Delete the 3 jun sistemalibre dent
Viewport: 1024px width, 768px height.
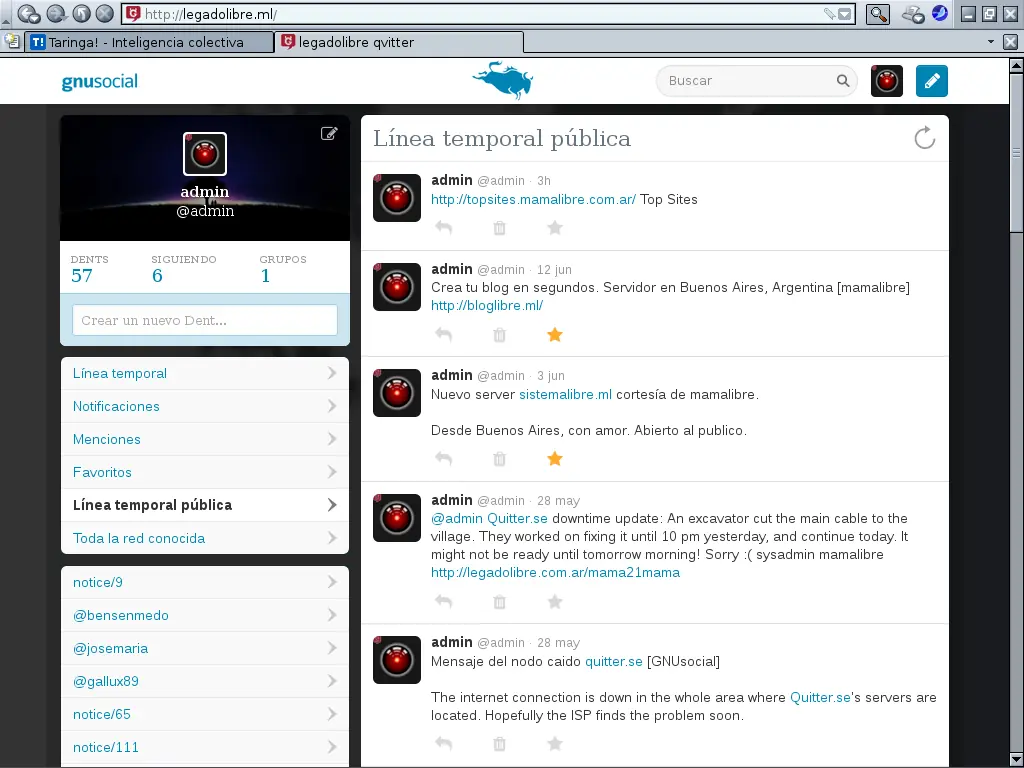coord(500,459)
